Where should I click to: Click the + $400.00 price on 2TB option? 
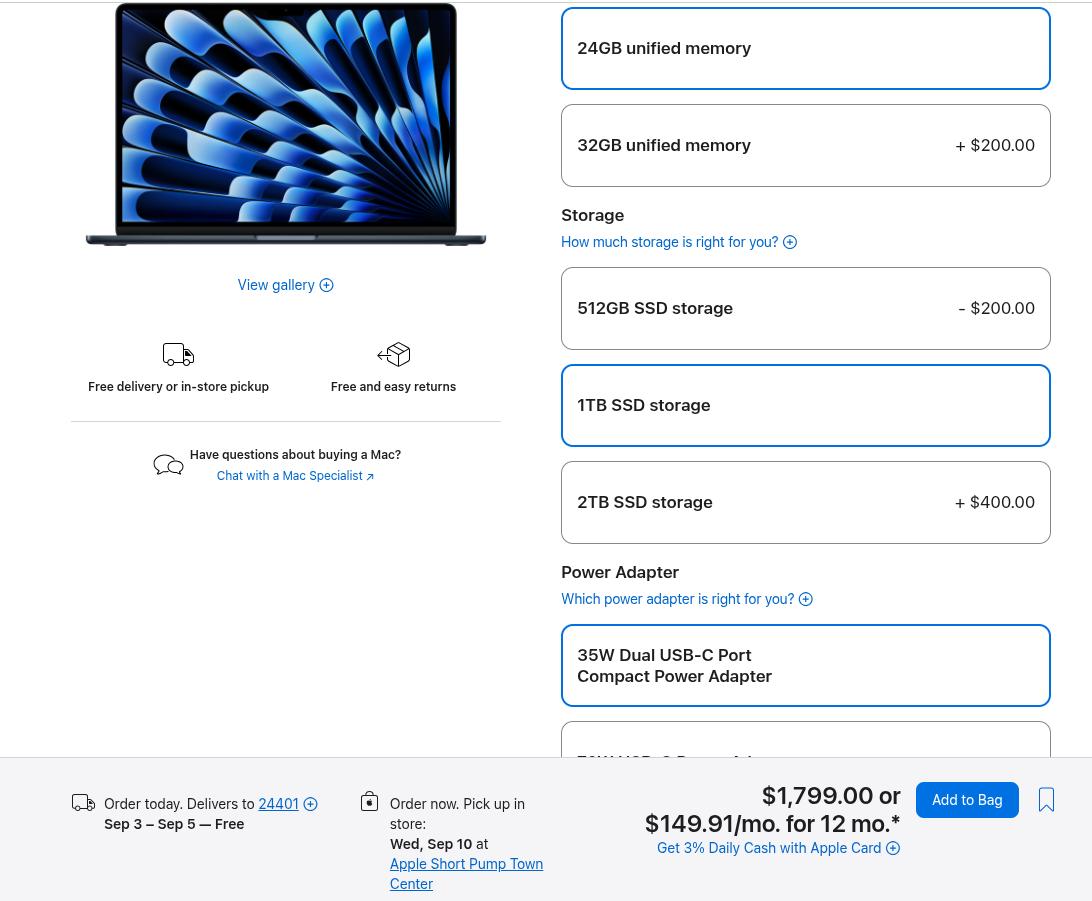pos(994,502)
